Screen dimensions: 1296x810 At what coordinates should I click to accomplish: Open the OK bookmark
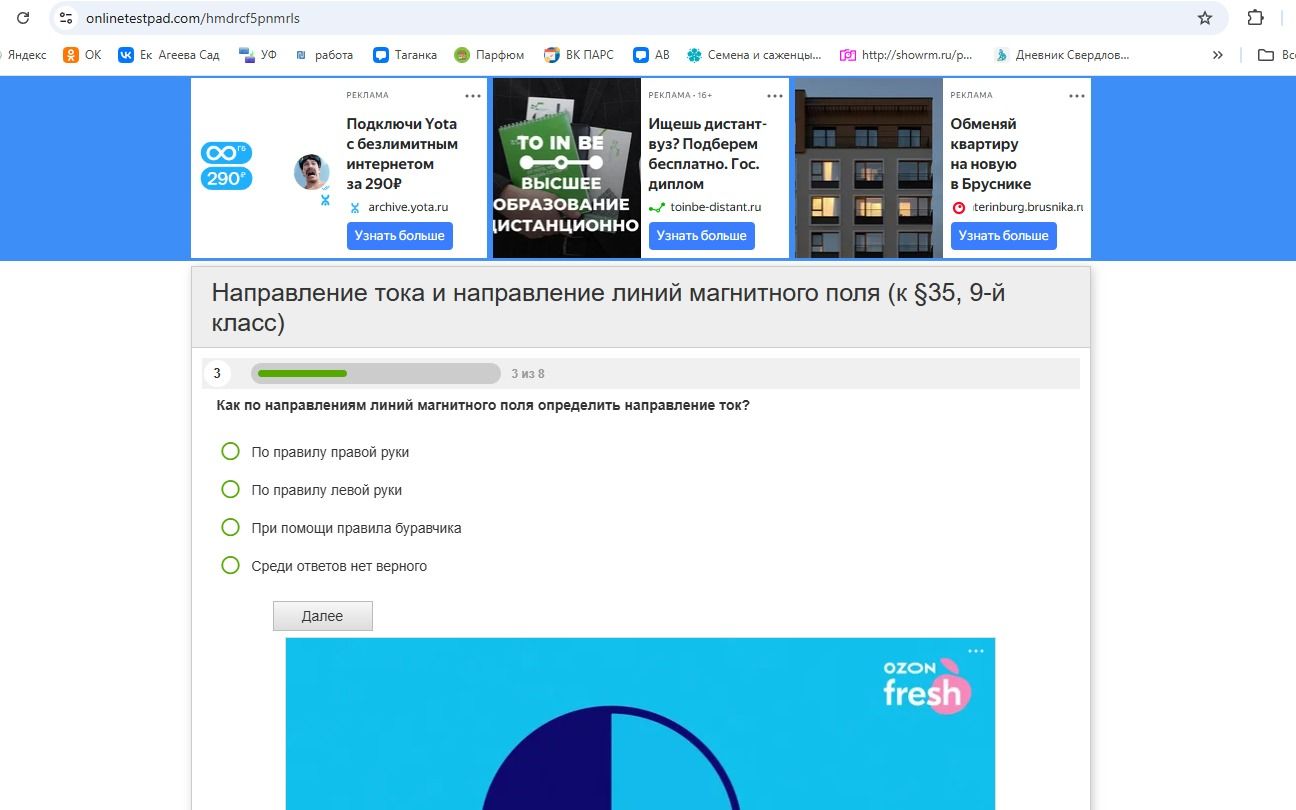point(82,55)
